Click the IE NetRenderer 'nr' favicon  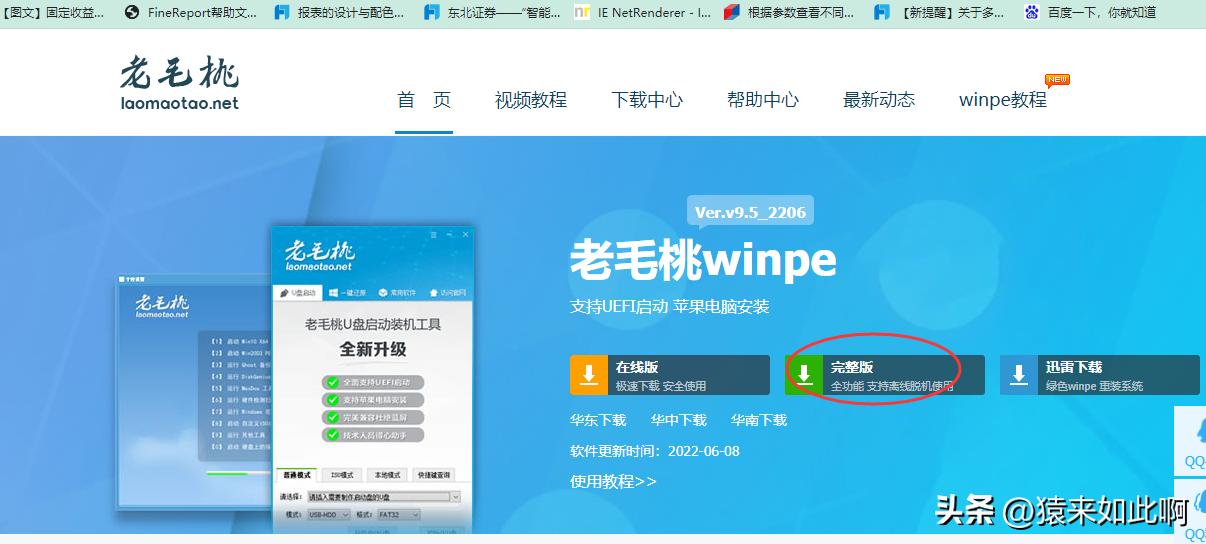click(x=582, y=13)
